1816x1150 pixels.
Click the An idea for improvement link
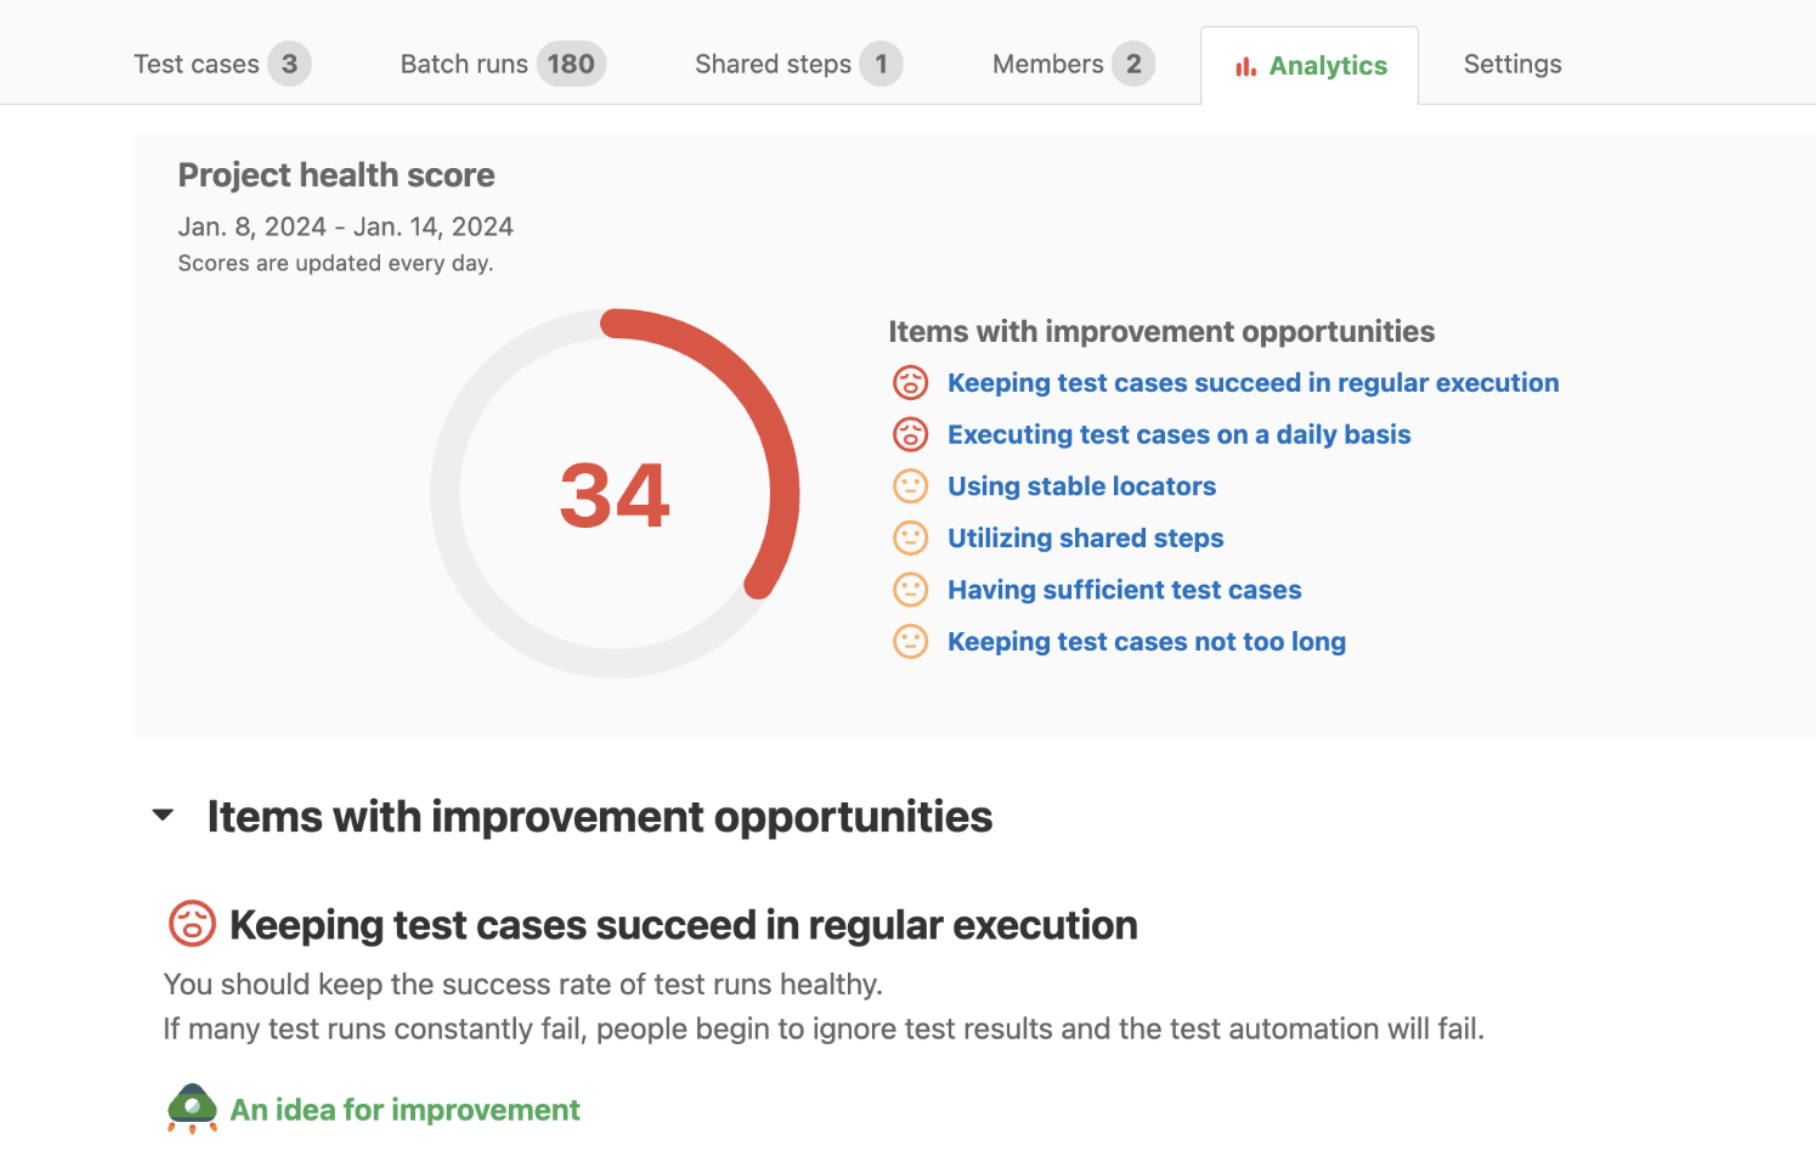tap(404, 1110)
